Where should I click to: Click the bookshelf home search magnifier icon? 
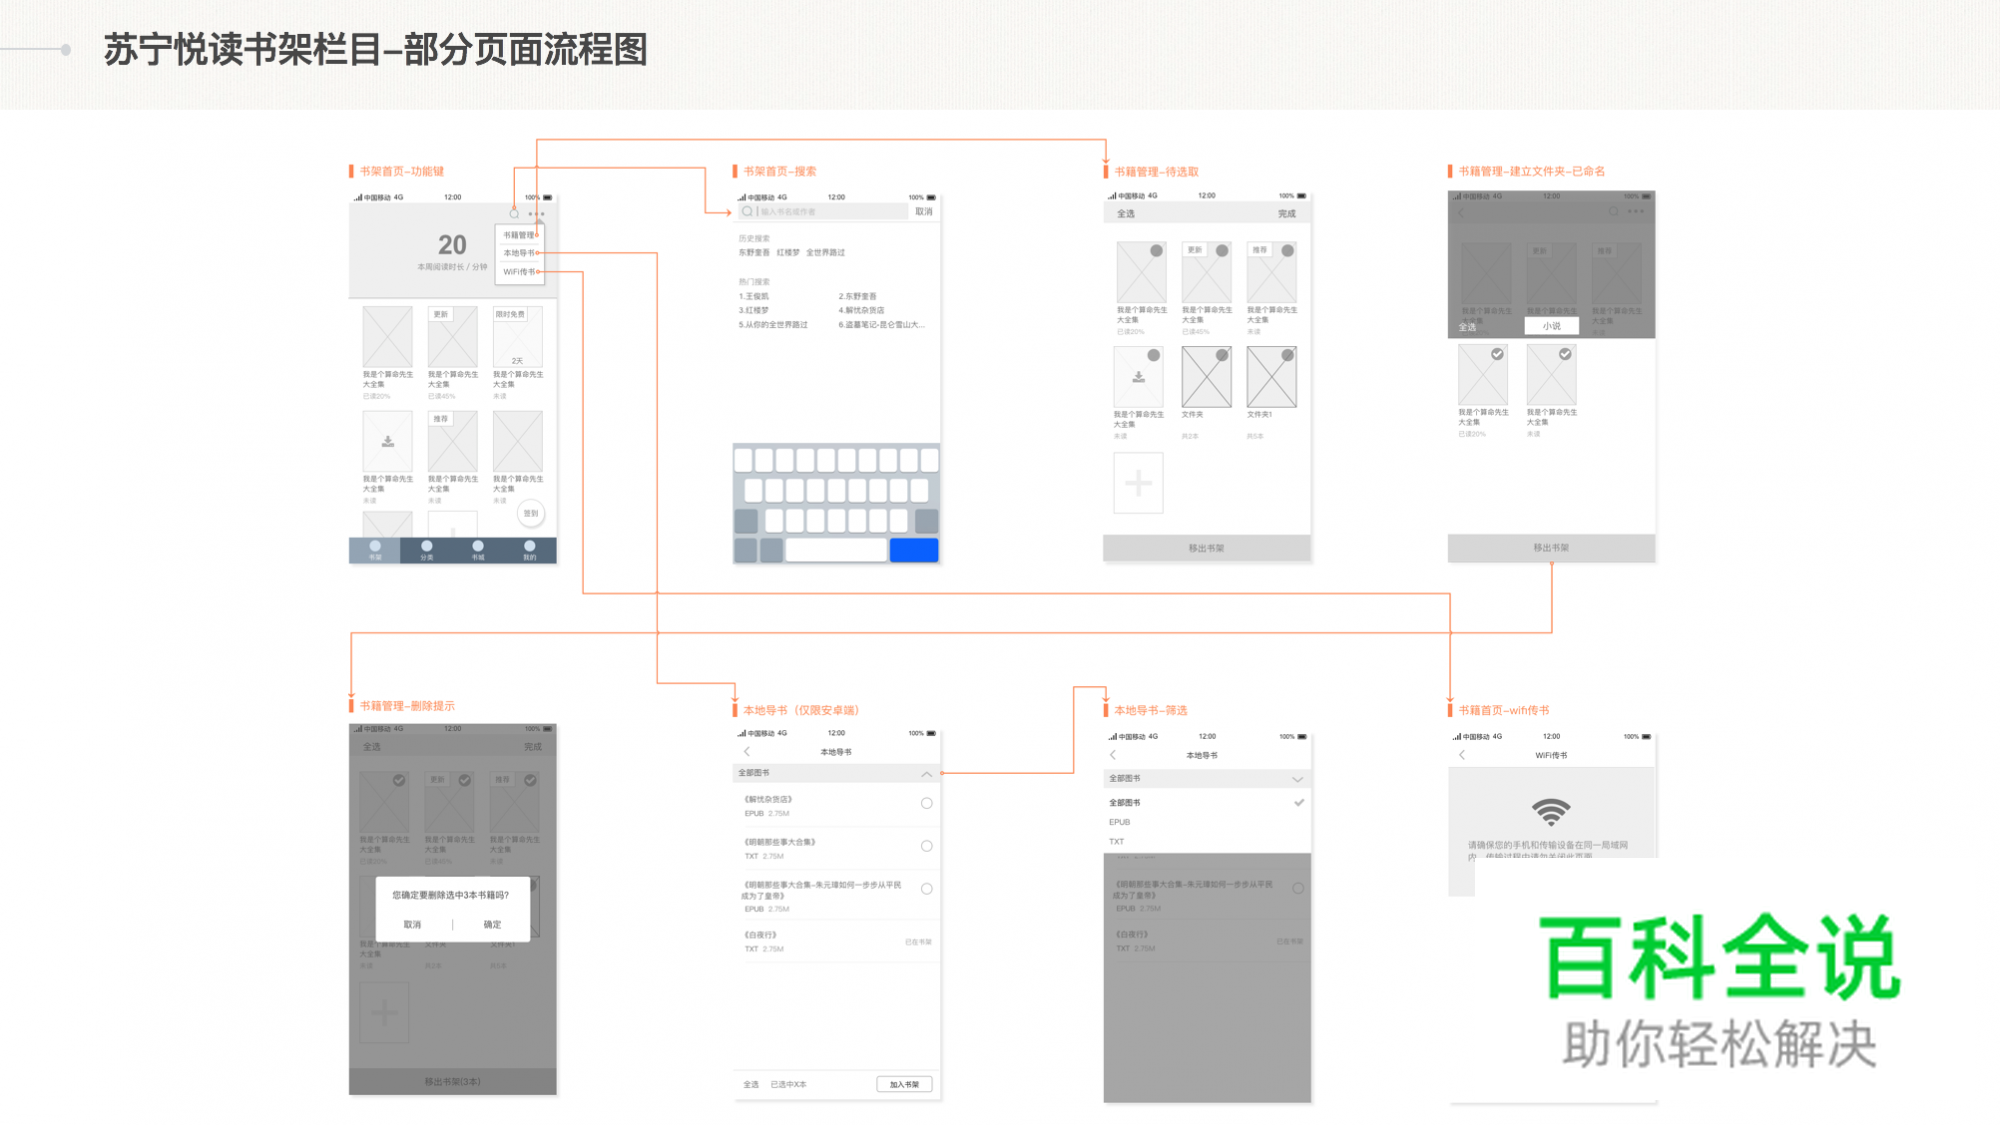click(x=514, y=213)
